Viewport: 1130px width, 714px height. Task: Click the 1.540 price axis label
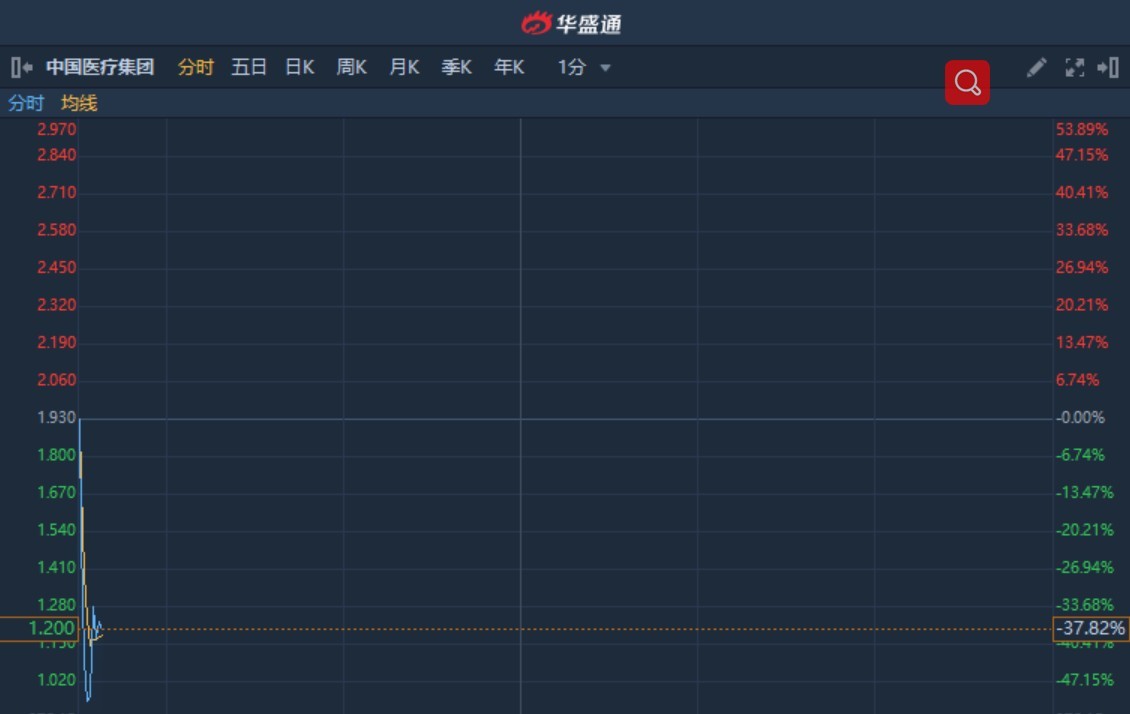coord(56,530)
